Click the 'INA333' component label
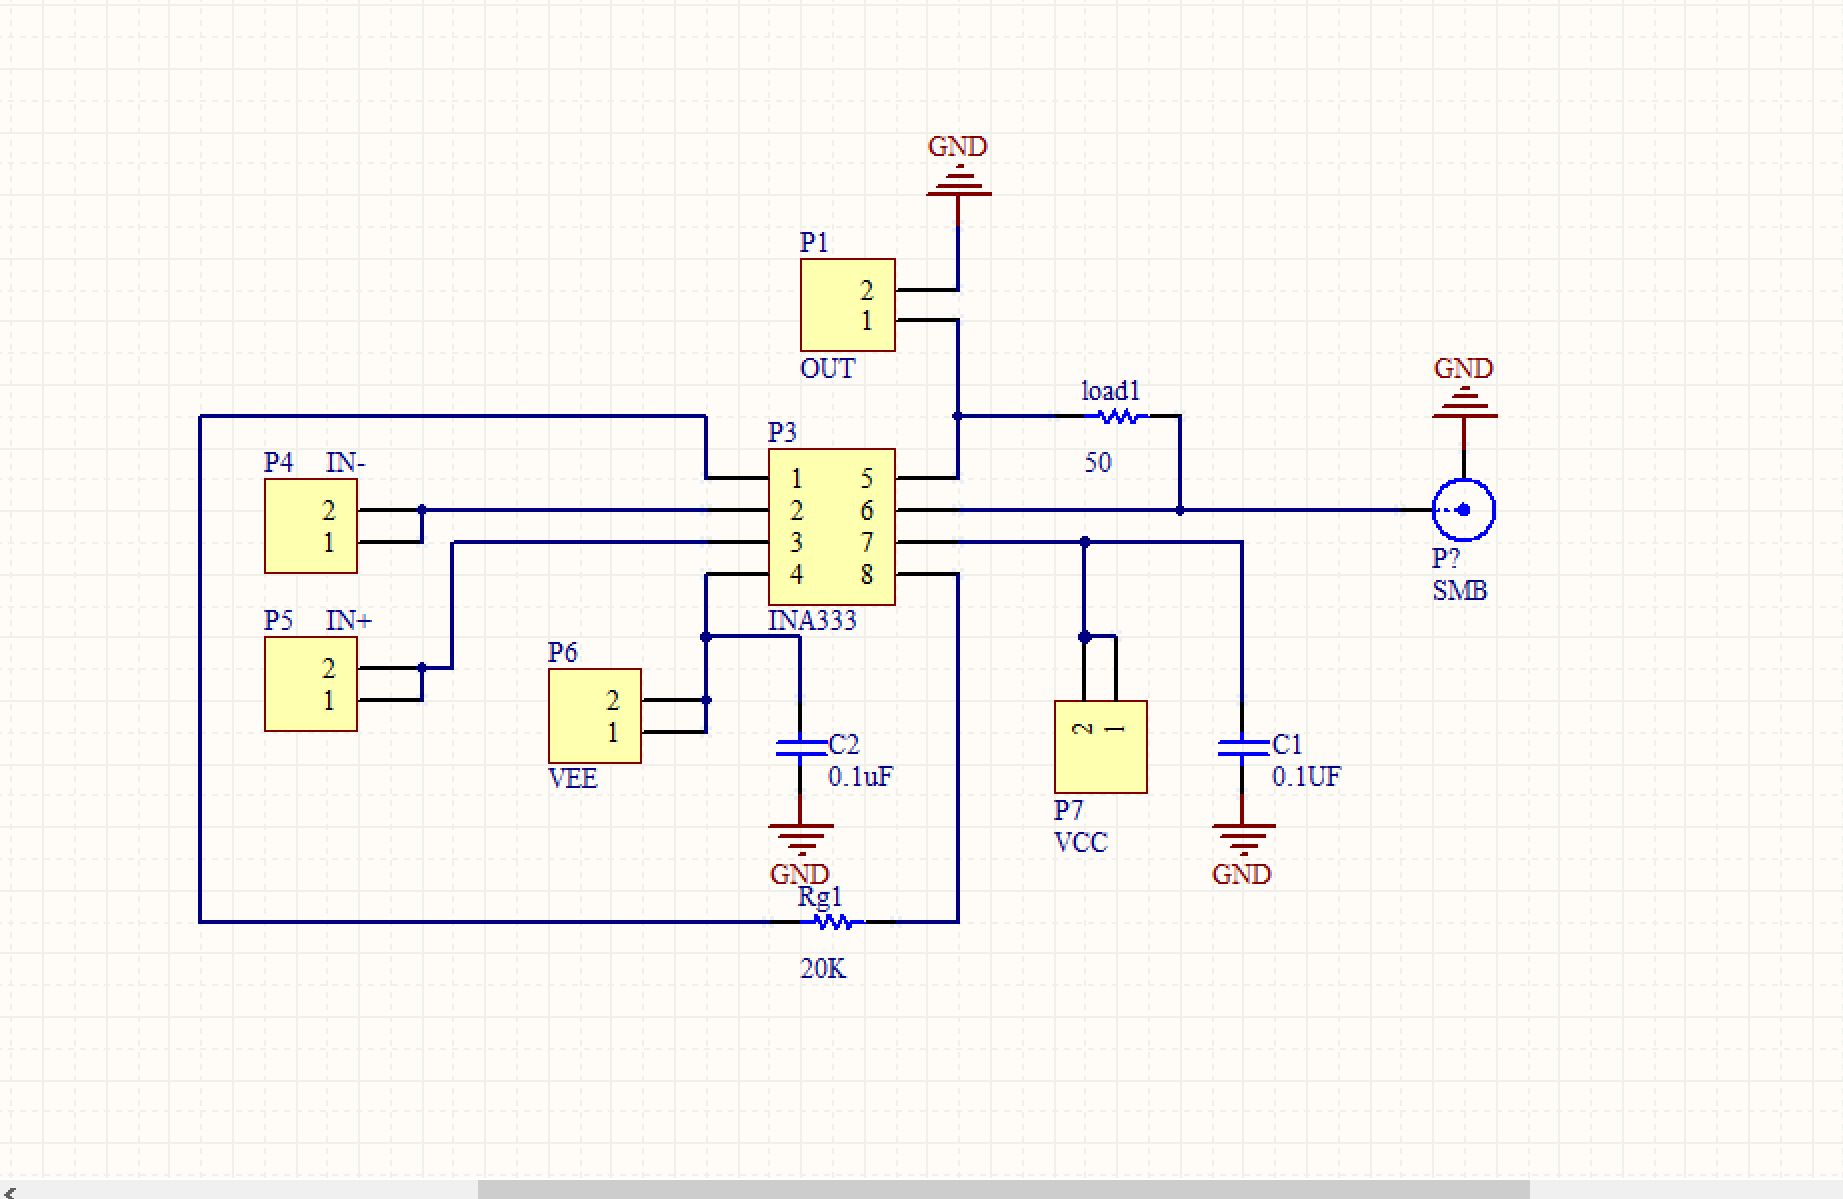Viewport: 1843px width, 1199px height. coord(812,621)
